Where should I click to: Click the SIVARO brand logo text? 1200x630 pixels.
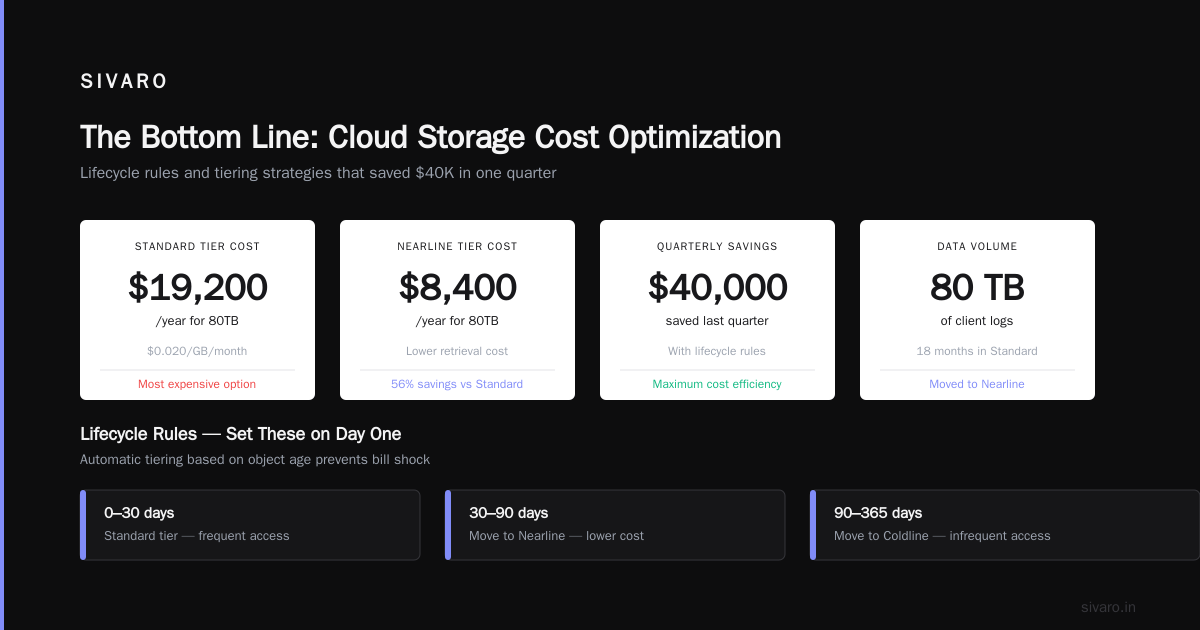pos(124,82)
